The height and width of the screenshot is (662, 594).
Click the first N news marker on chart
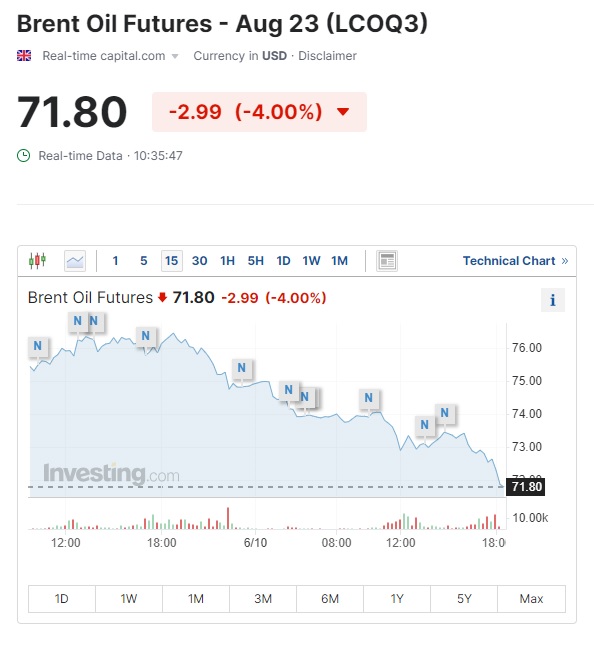(38, 346)
